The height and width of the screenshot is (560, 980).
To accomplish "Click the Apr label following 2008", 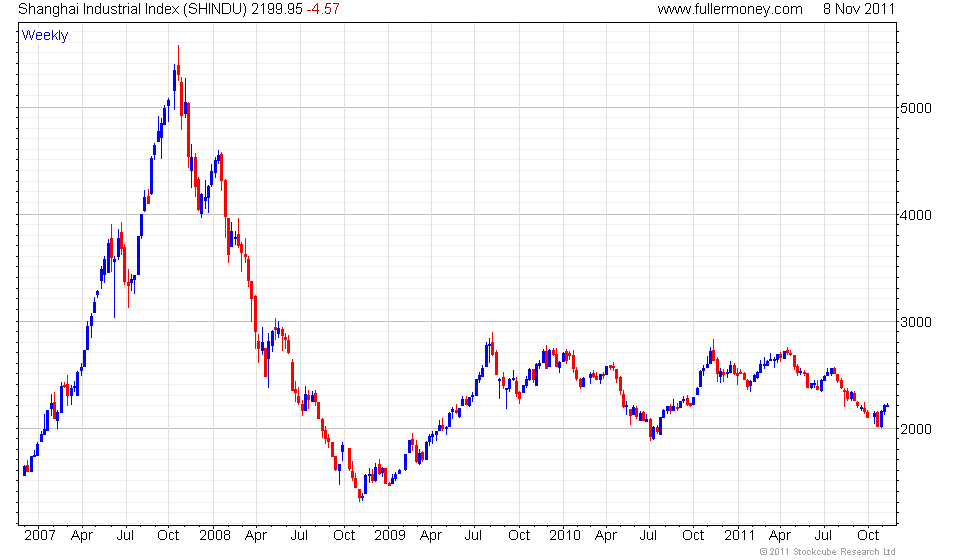I will tap(256, 536).
